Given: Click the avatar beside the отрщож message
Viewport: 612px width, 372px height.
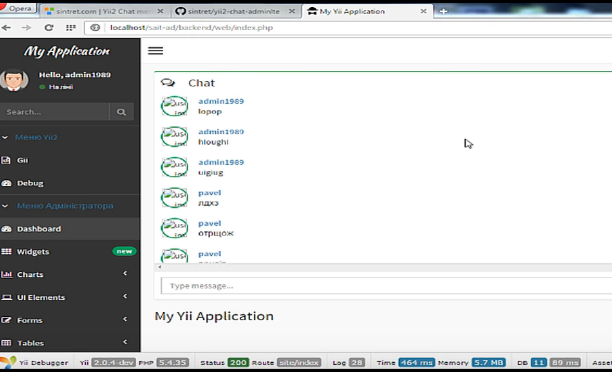Looking at the screenshot, I should [174, 228].
